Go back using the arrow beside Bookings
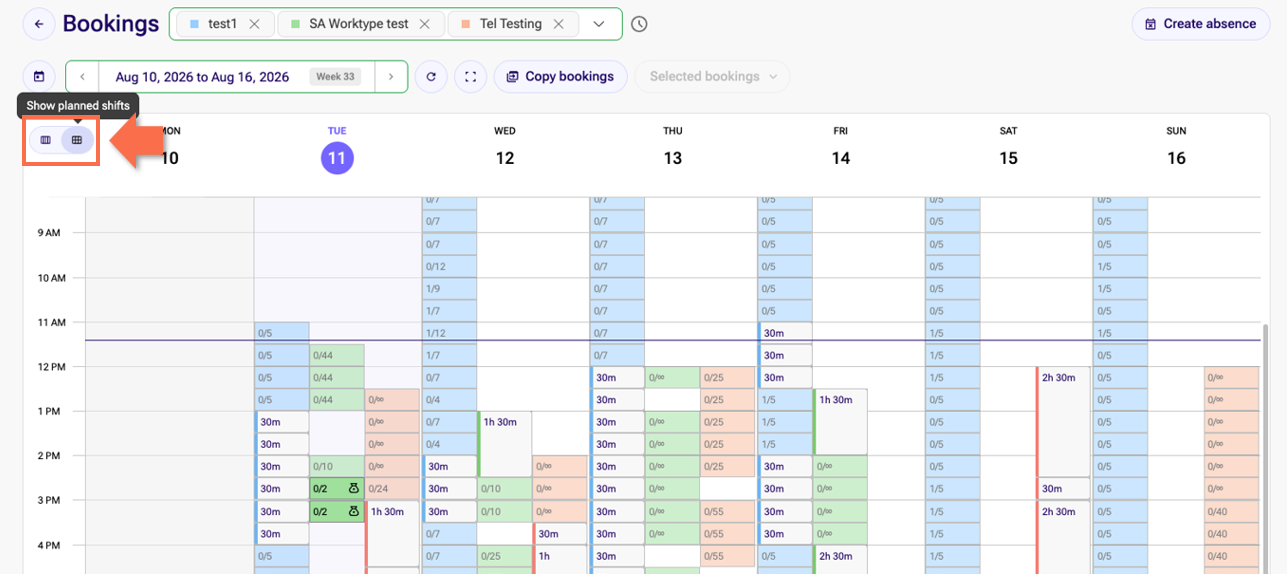1287x574 pixels. (38, 24)
